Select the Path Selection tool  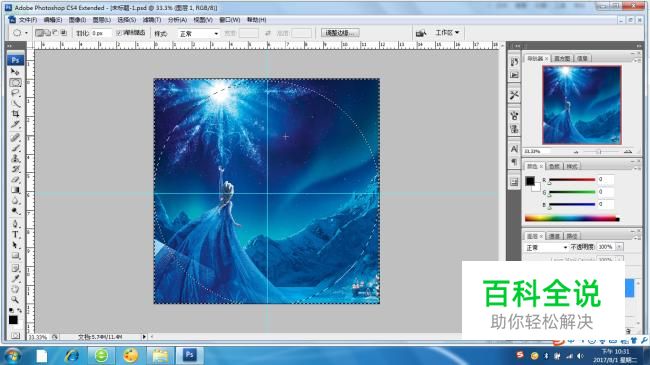click(15, 245)
